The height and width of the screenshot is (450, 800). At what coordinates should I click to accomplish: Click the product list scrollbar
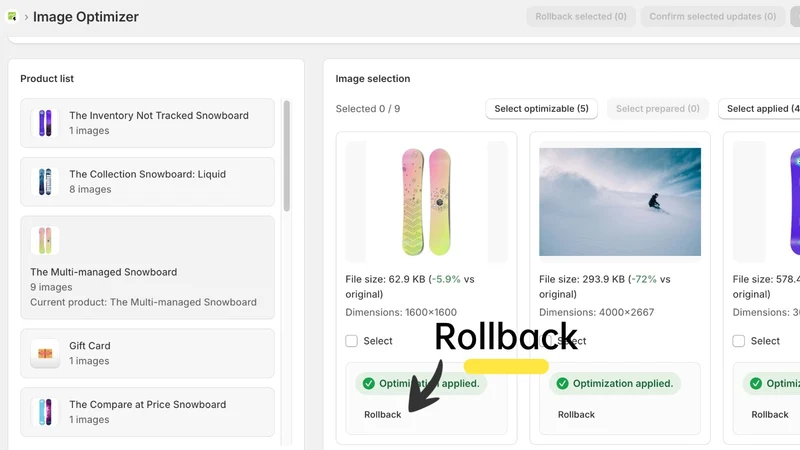click(287, 156)
